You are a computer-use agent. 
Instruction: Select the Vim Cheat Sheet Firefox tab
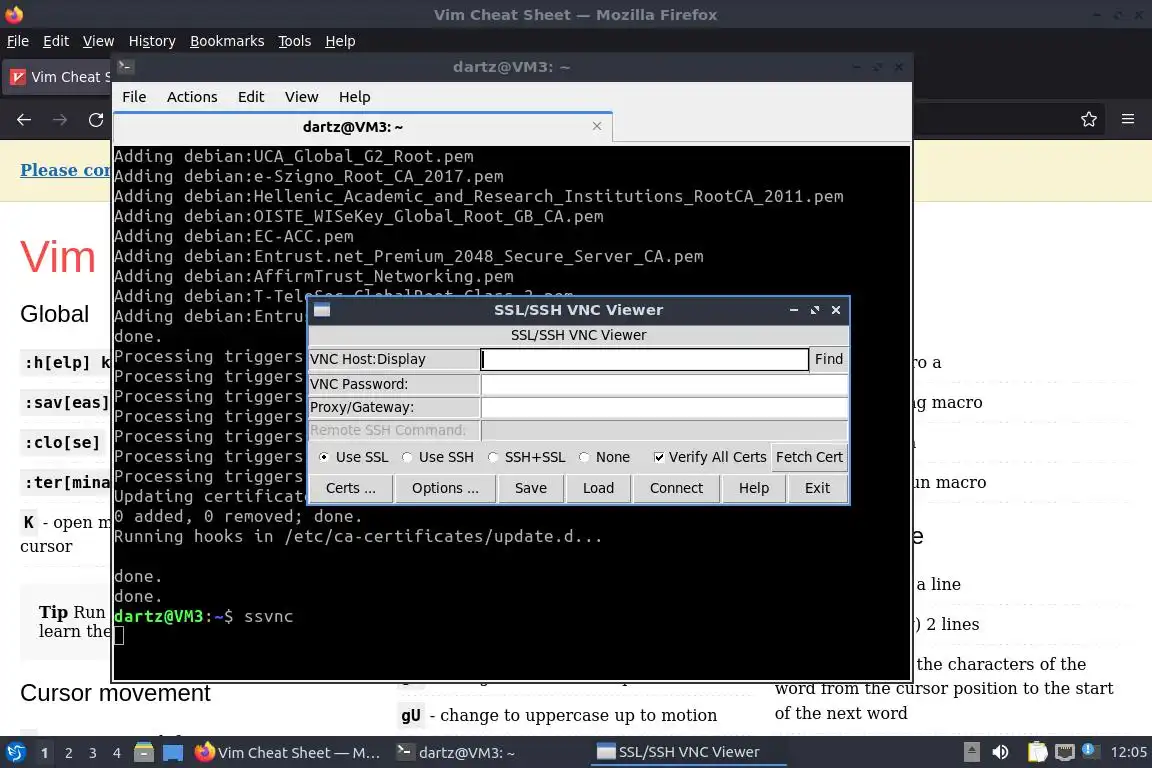click(59, 77)
